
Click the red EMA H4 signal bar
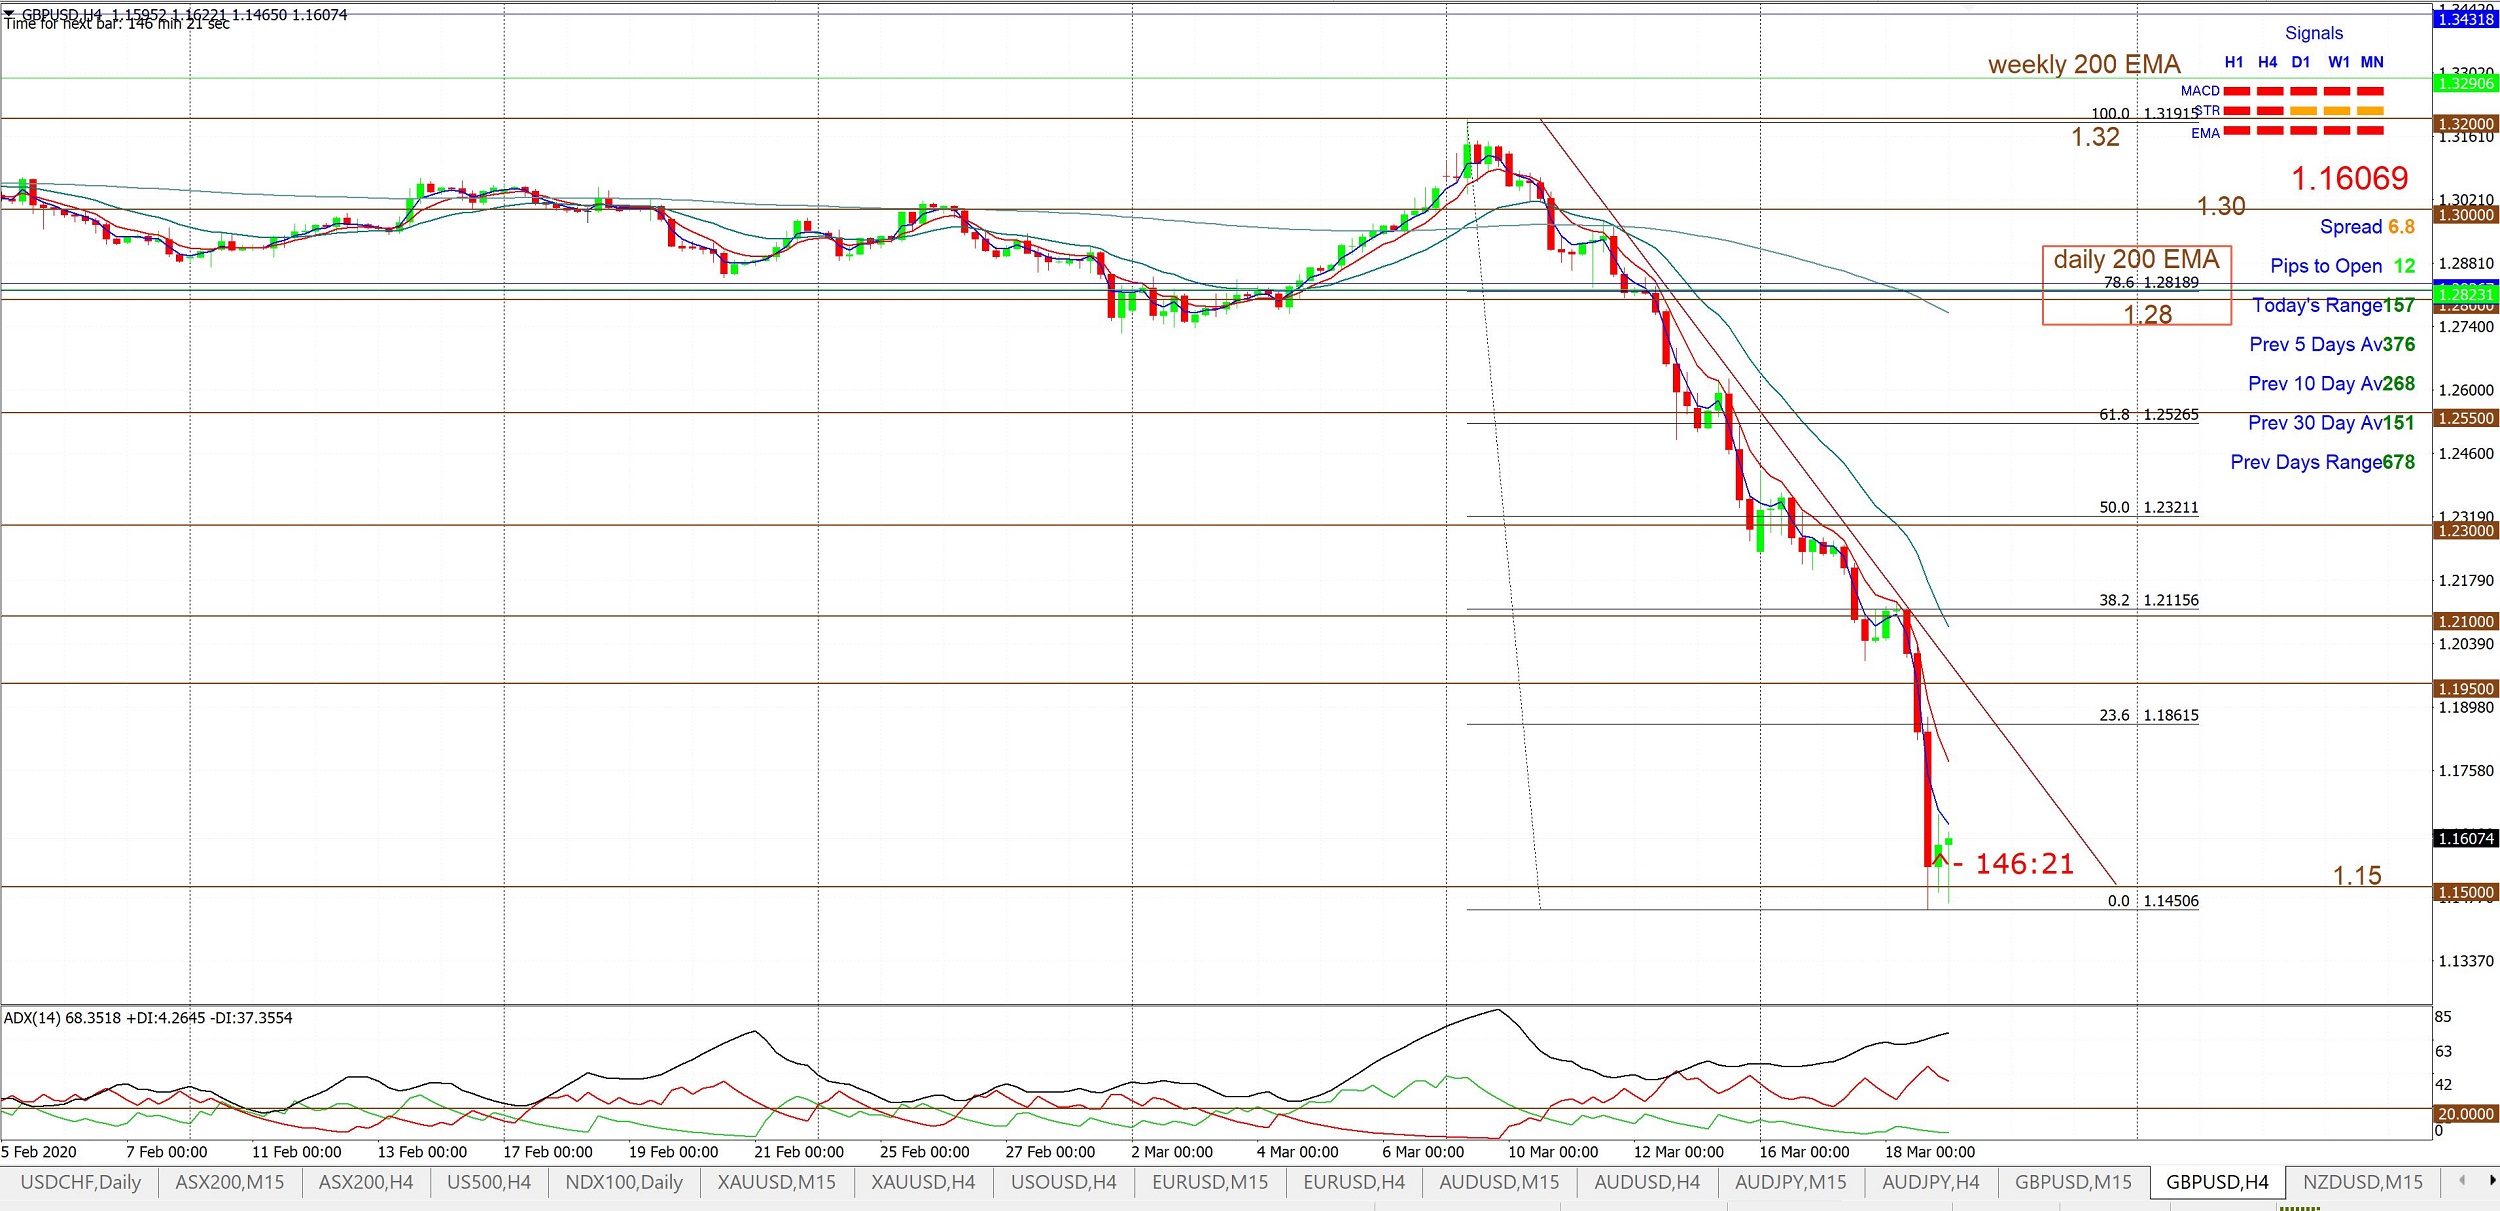(2270, 131)
